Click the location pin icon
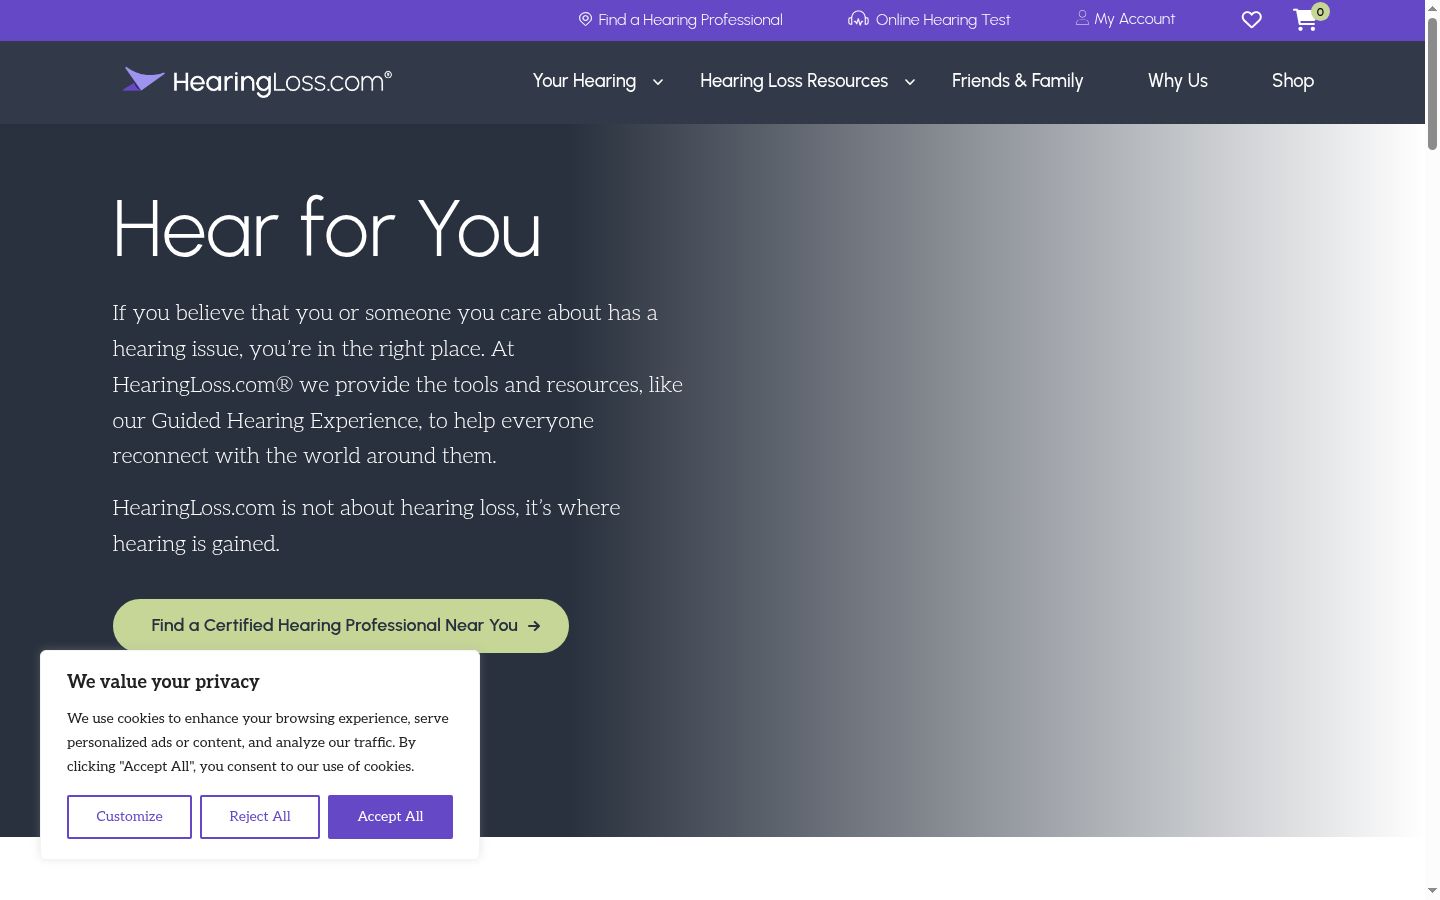 click(585, 19)
